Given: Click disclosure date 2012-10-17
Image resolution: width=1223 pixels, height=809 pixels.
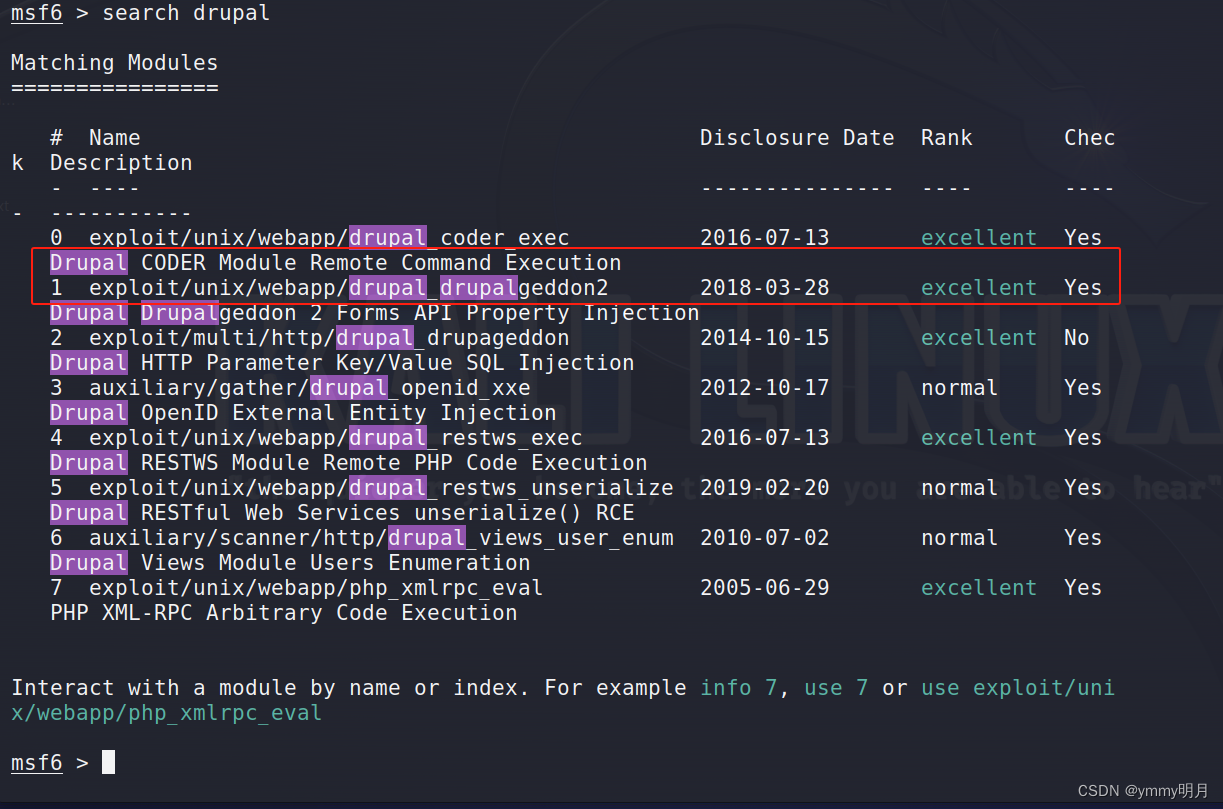Looking at the screenshot, I should [x=765, y=388].
